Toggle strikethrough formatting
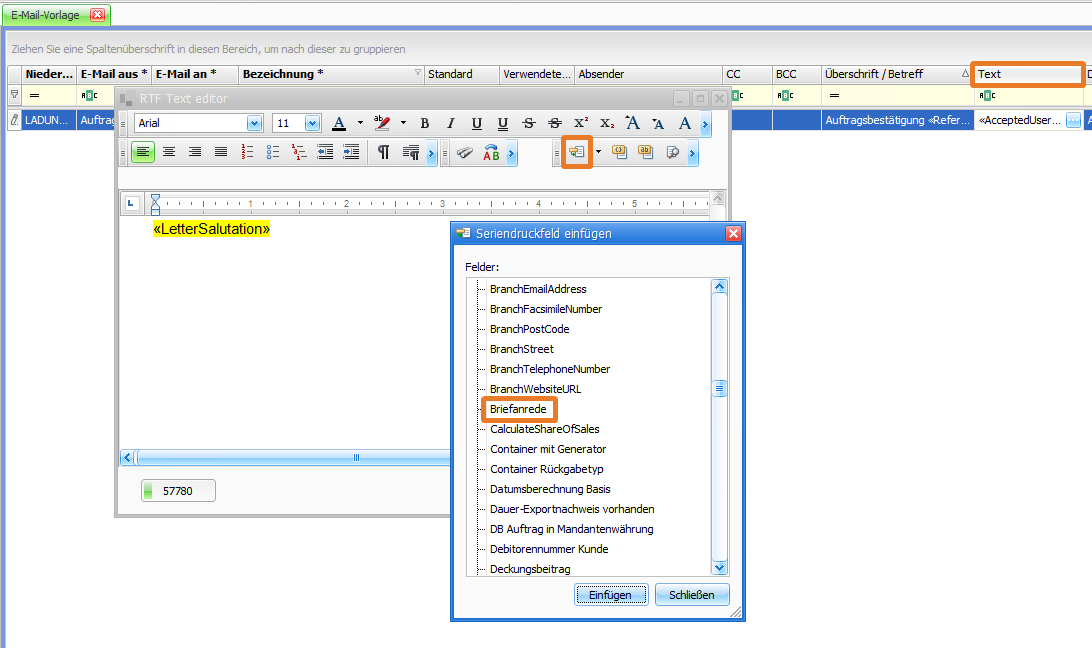This screenshot has width=1092, height=648. 529,123
